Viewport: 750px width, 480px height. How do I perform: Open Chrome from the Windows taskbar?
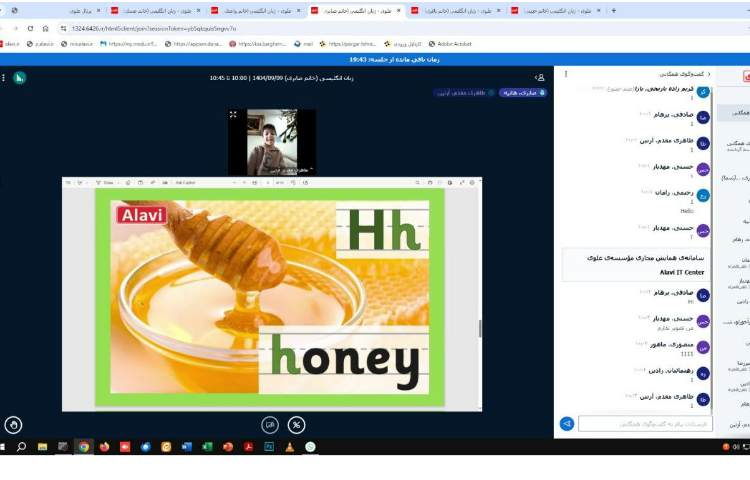pos(83,447)
